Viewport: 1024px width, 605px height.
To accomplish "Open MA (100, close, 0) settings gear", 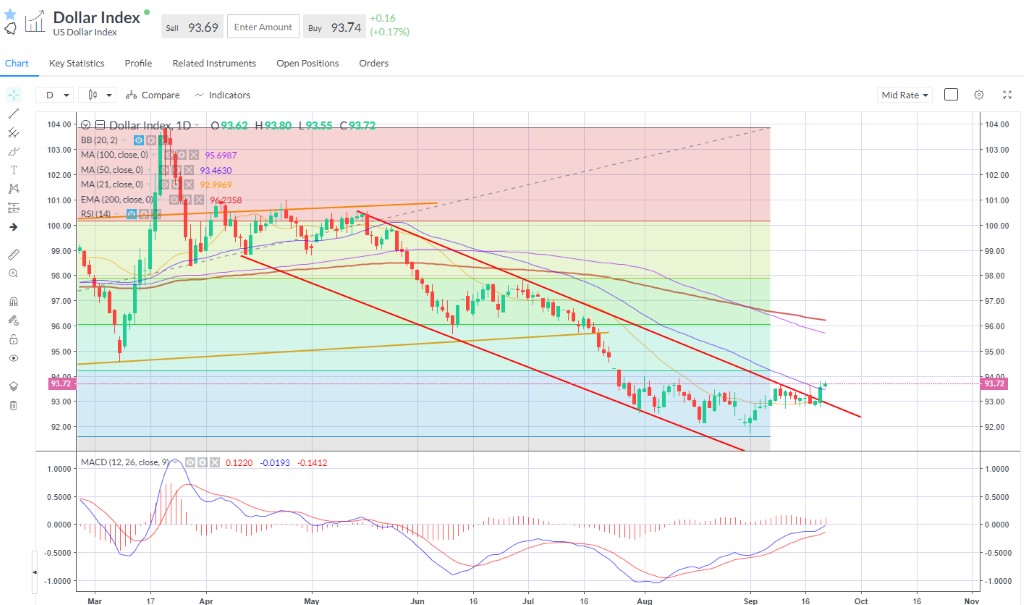I will coord(181,155).
